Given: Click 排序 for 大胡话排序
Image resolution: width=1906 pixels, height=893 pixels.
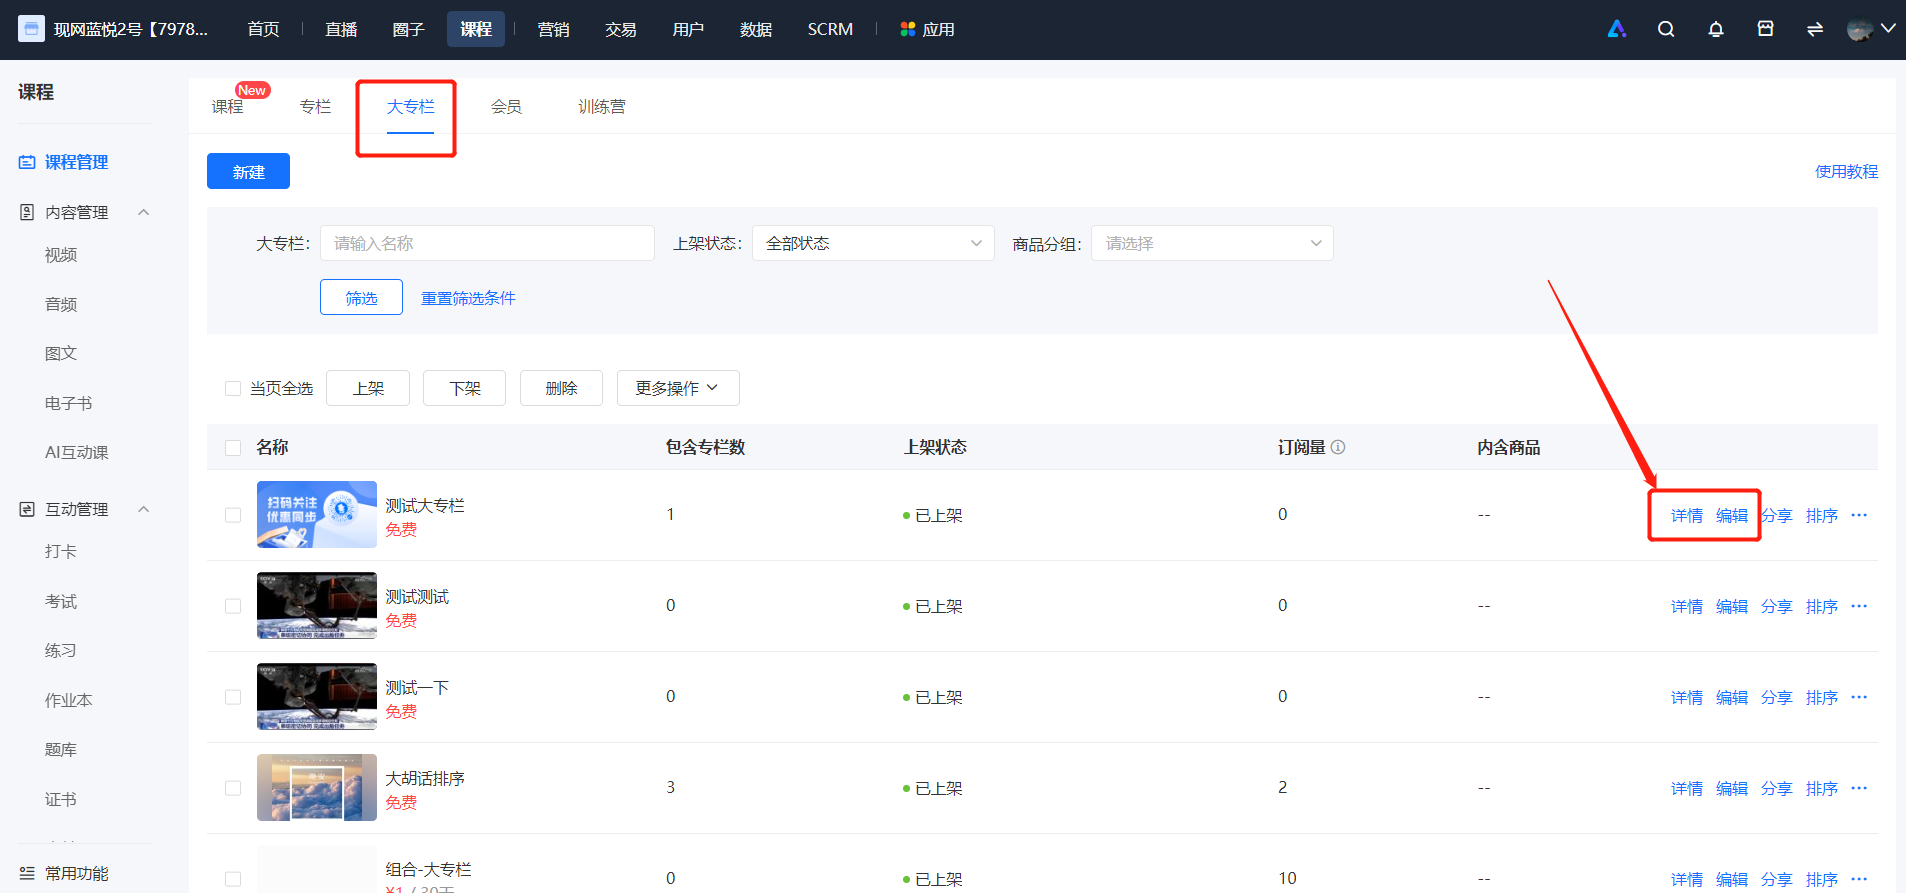Looking at the screenshot, I should pyautogui.click(x=1822, y=788).
